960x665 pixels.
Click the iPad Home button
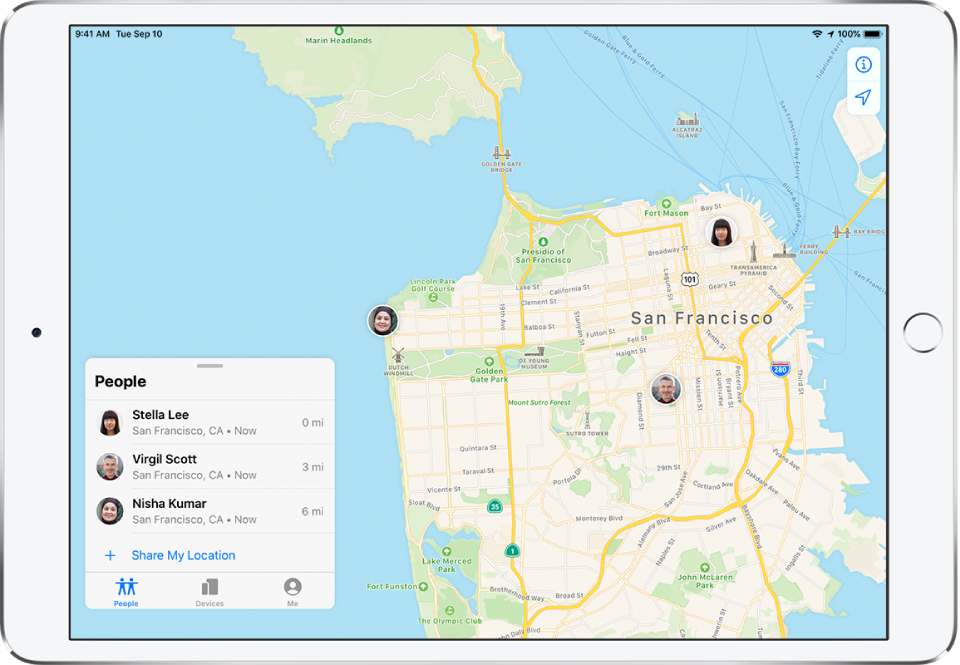tap(923, 332)
